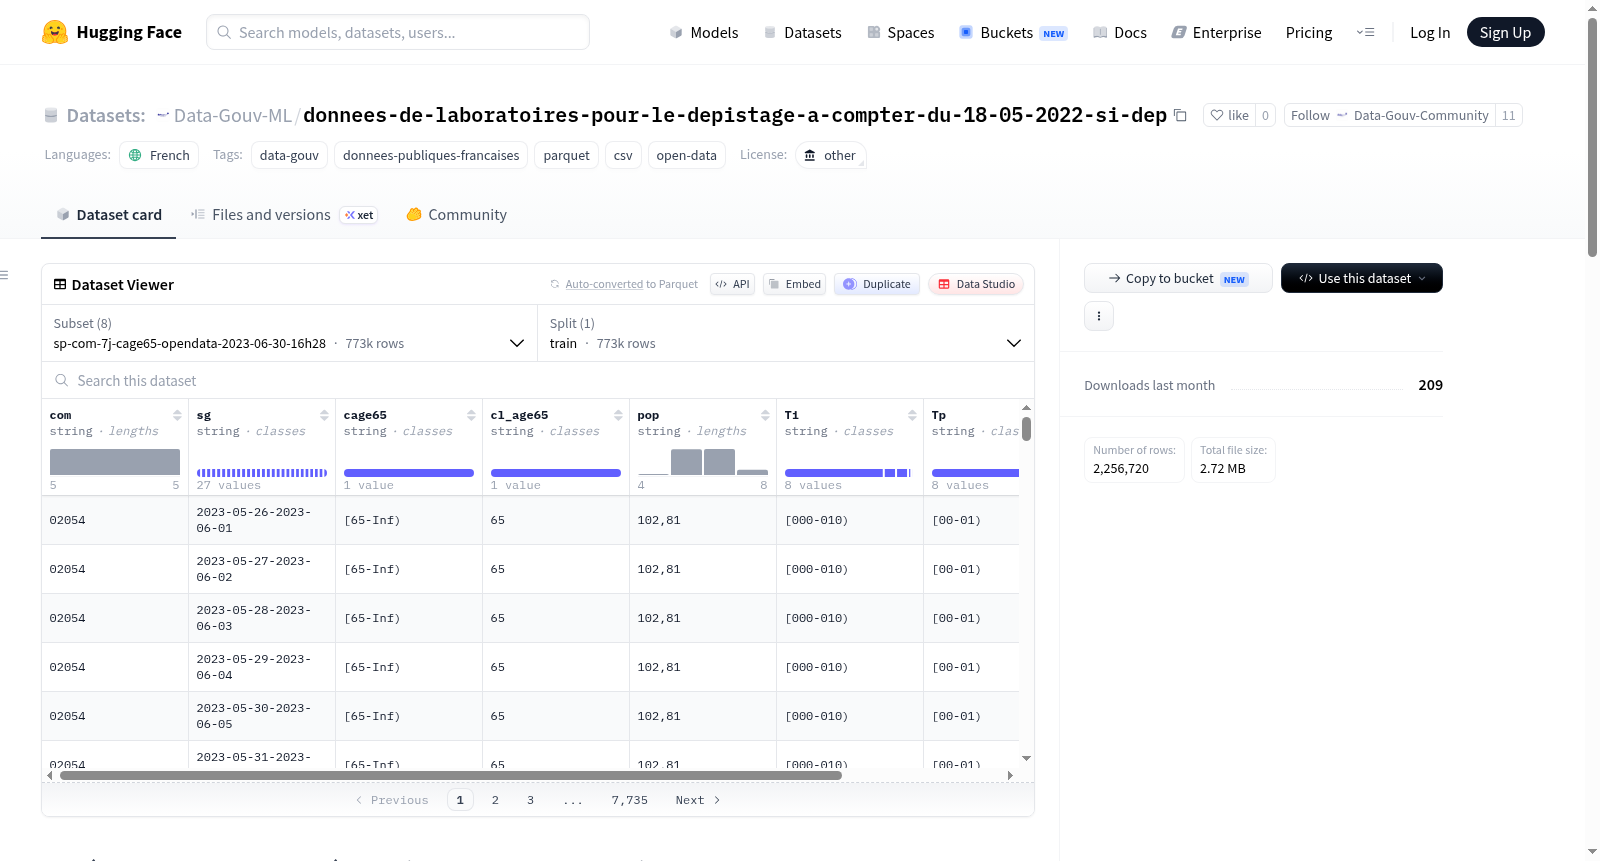The image size is (1600, 861).
Task: Sort the pop column
Action: click(x=765, y=415)
